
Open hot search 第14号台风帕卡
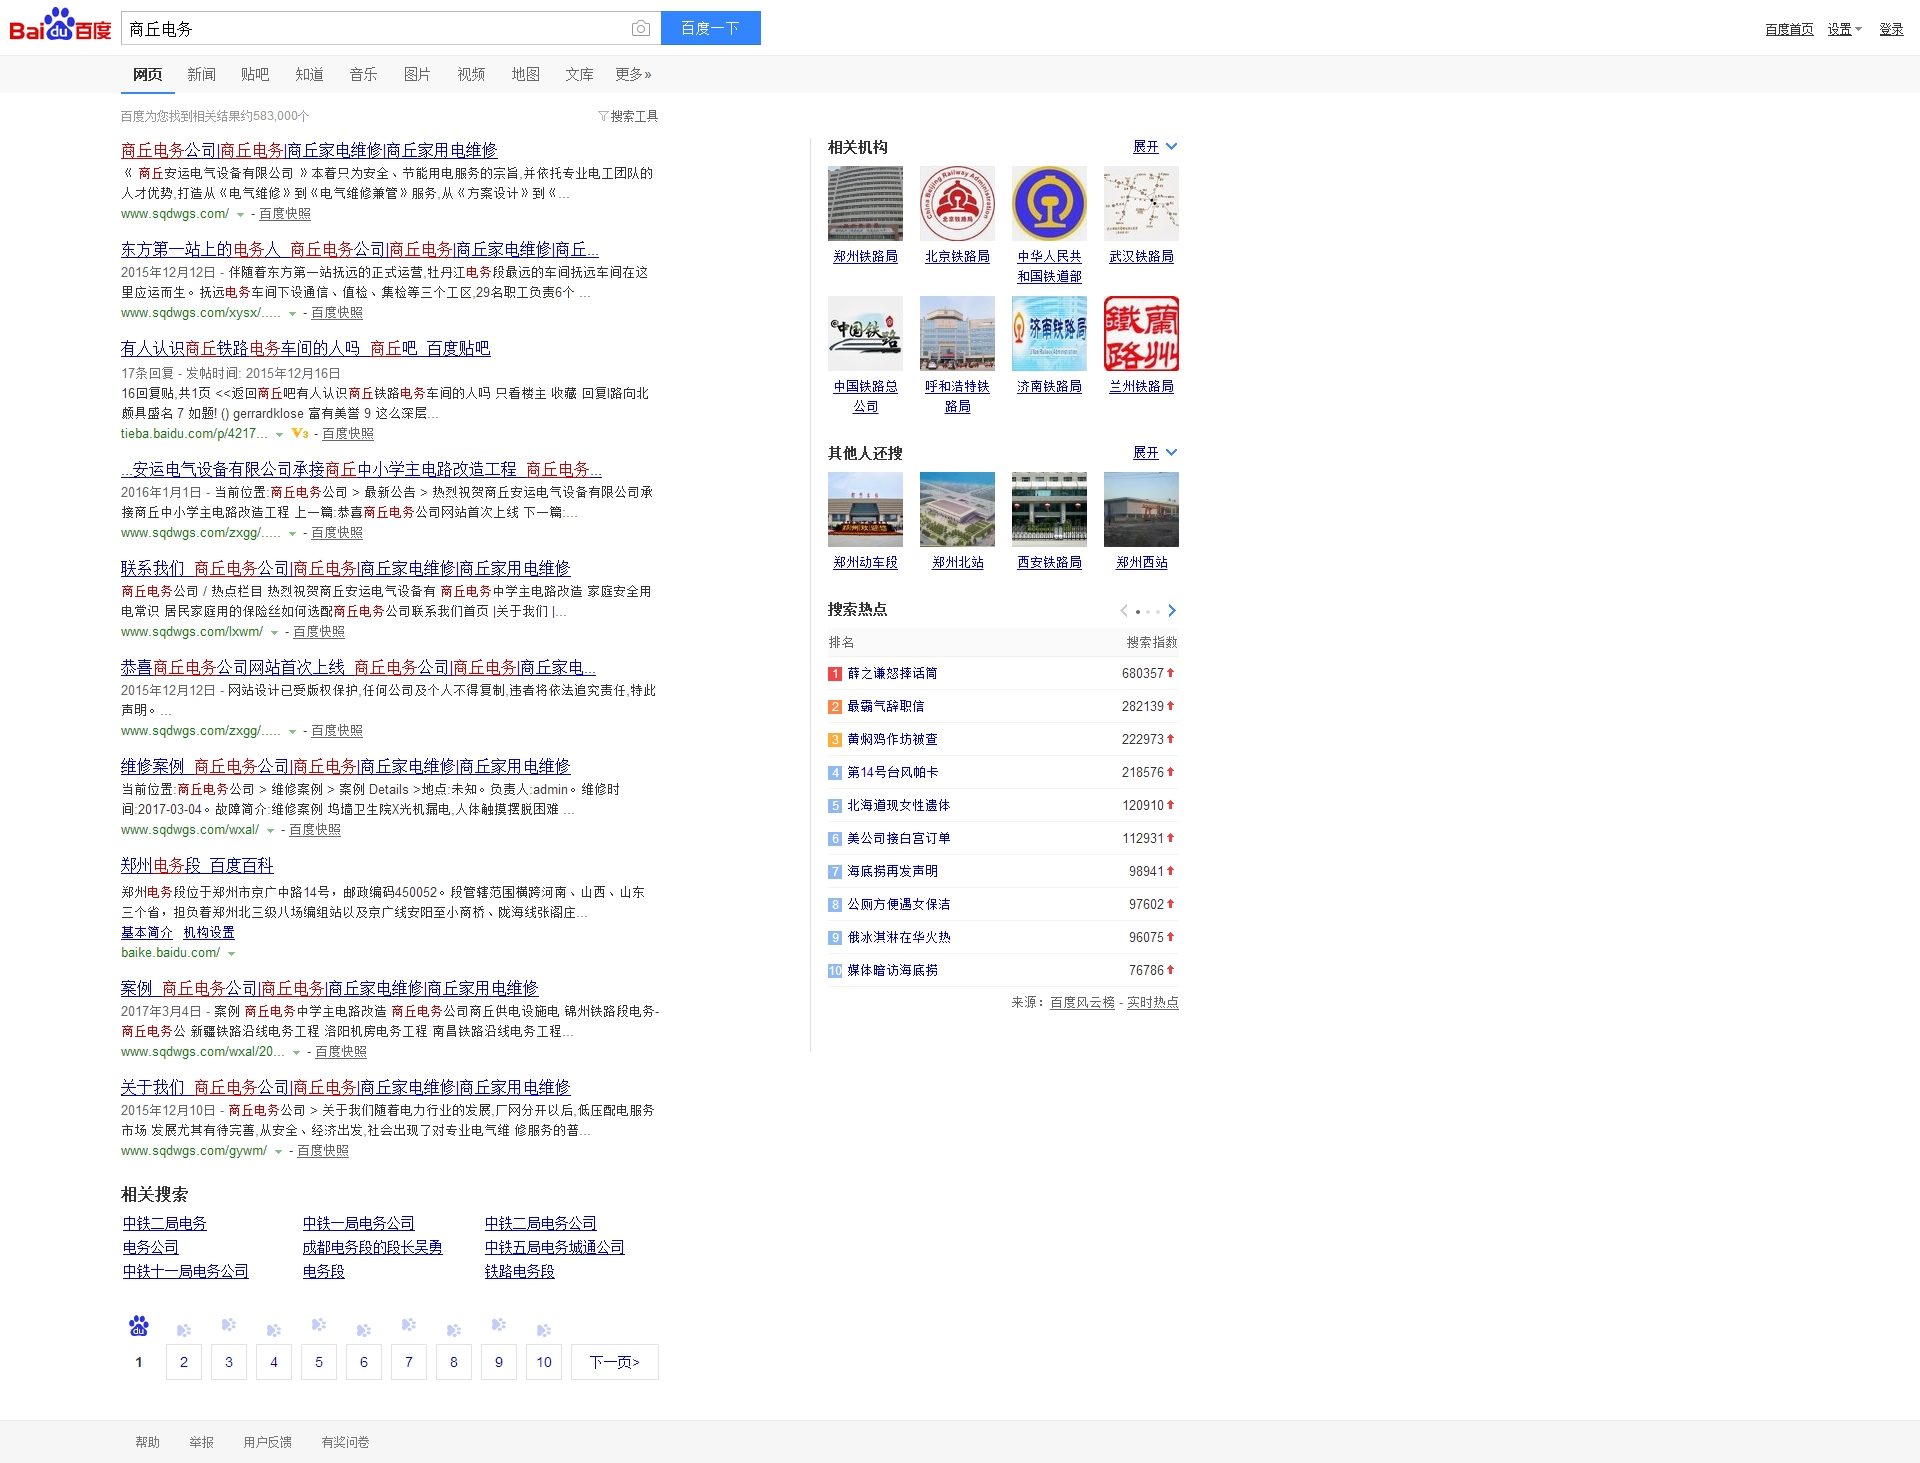tap(892, 772)
